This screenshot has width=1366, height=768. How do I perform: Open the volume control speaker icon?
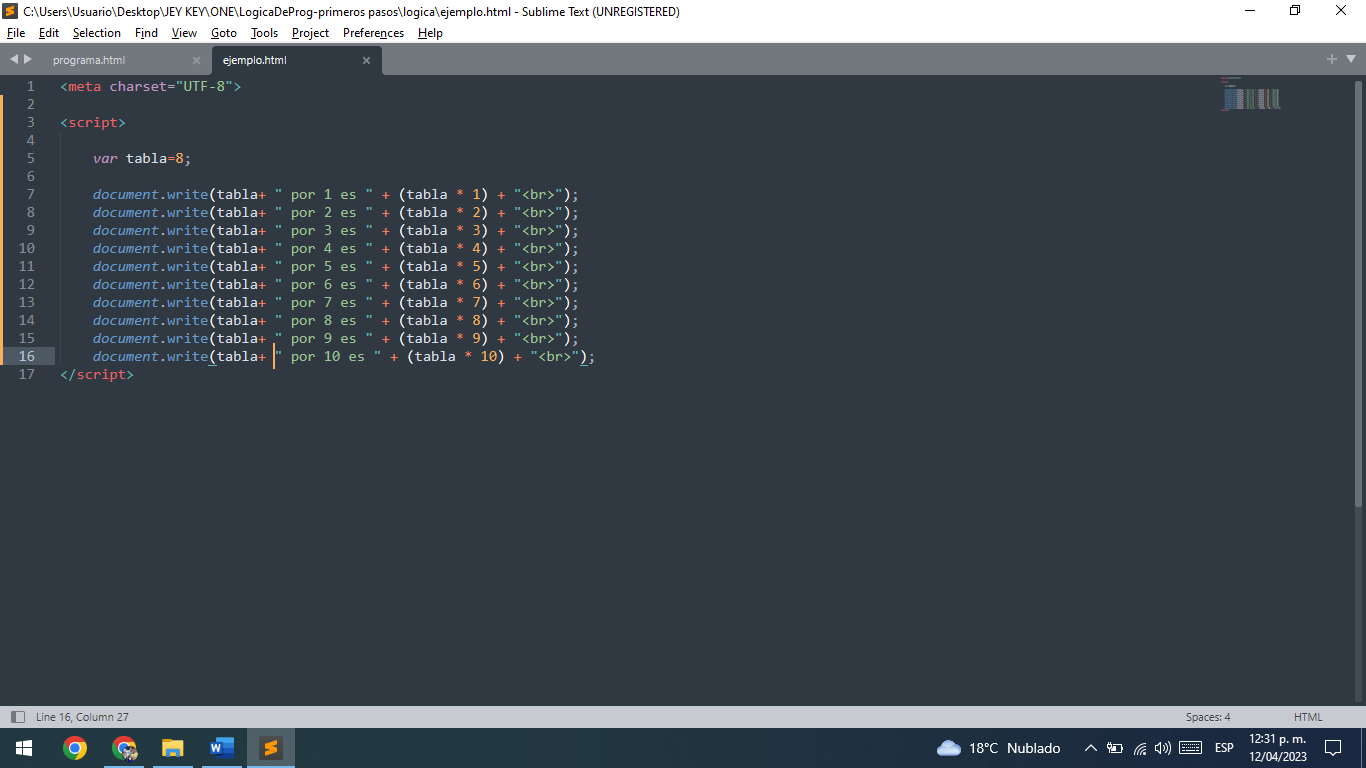pos(1163,748)
